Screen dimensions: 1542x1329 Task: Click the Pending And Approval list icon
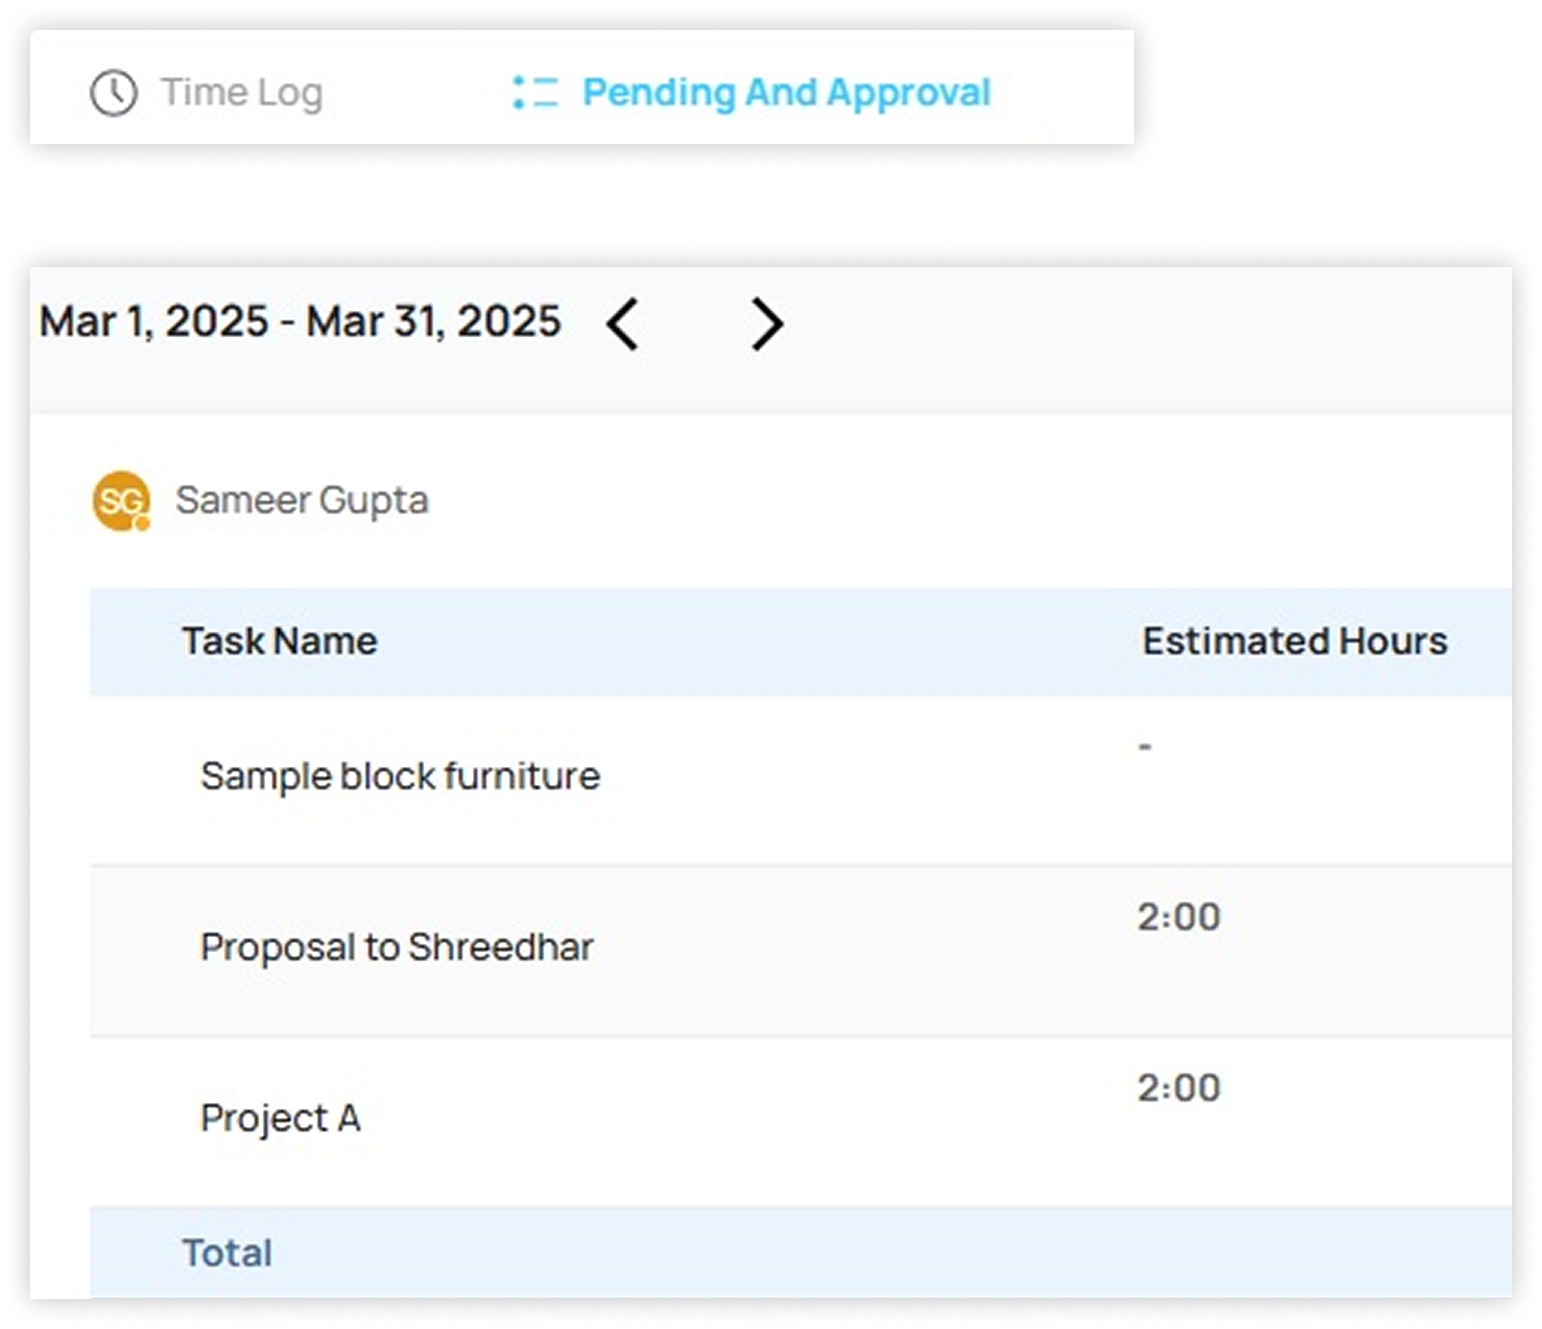point(535,93)
